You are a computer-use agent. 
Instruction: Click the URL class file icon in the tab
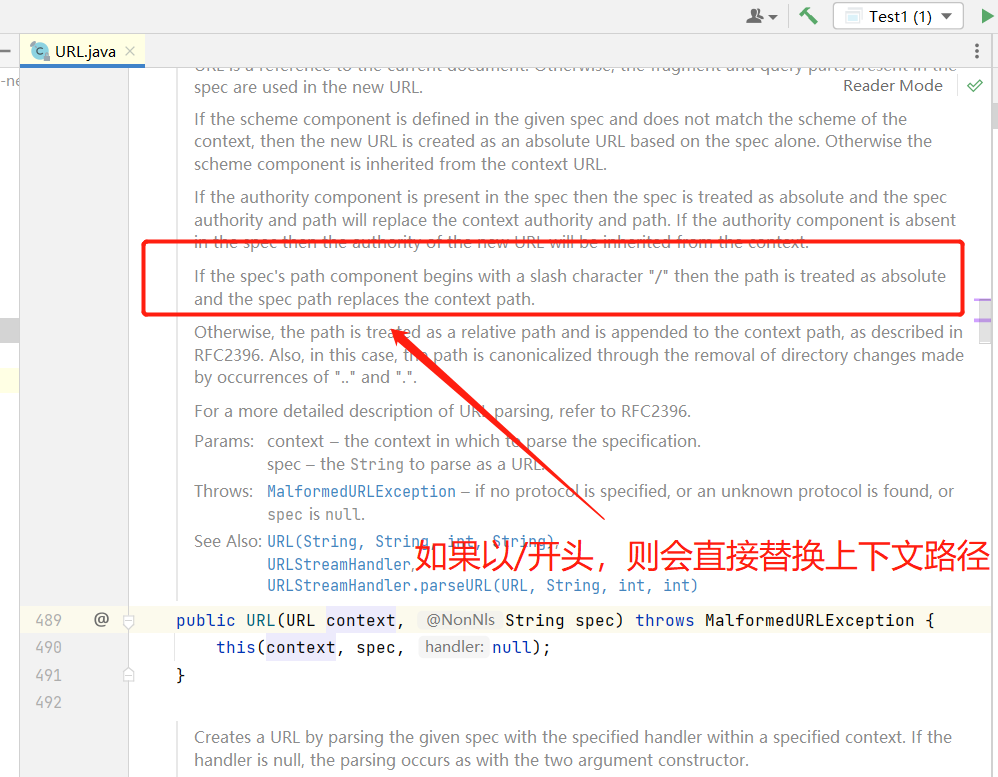[x=39, y=51]
